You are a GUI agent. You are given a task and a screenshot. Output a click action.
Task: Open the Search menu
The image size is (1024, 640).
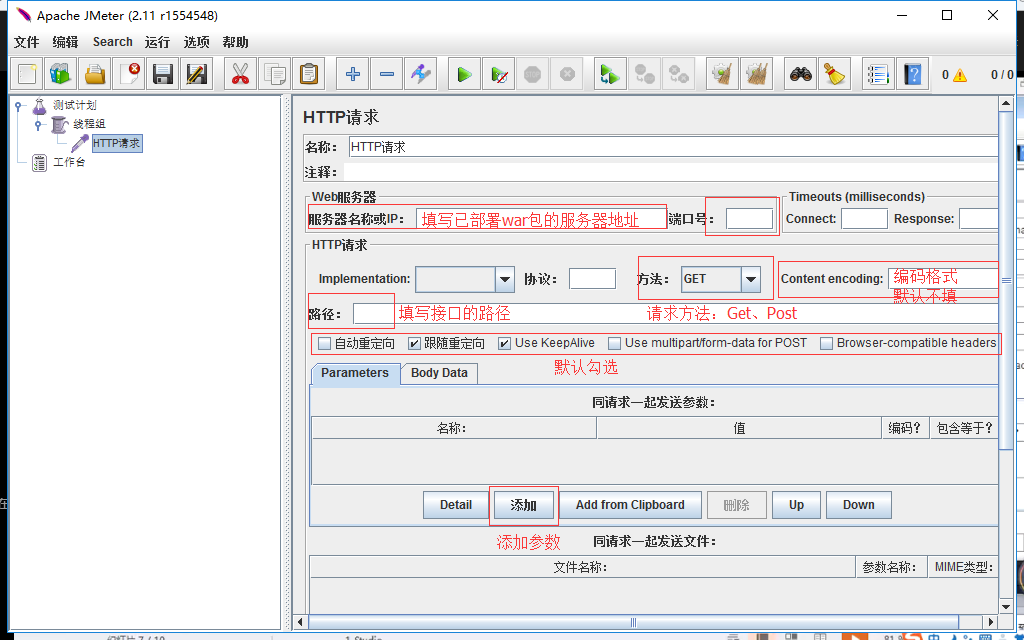click(112, 42)
